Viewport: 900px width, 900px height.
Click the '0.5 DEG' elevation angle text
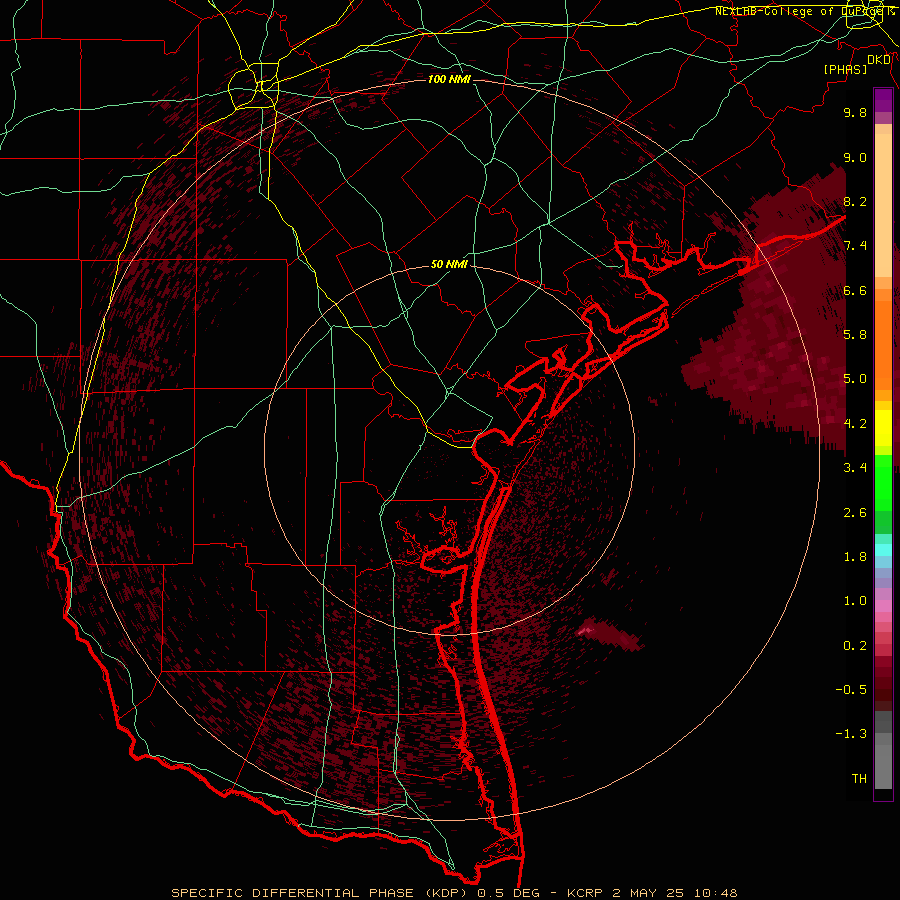(x=509, y=893)
